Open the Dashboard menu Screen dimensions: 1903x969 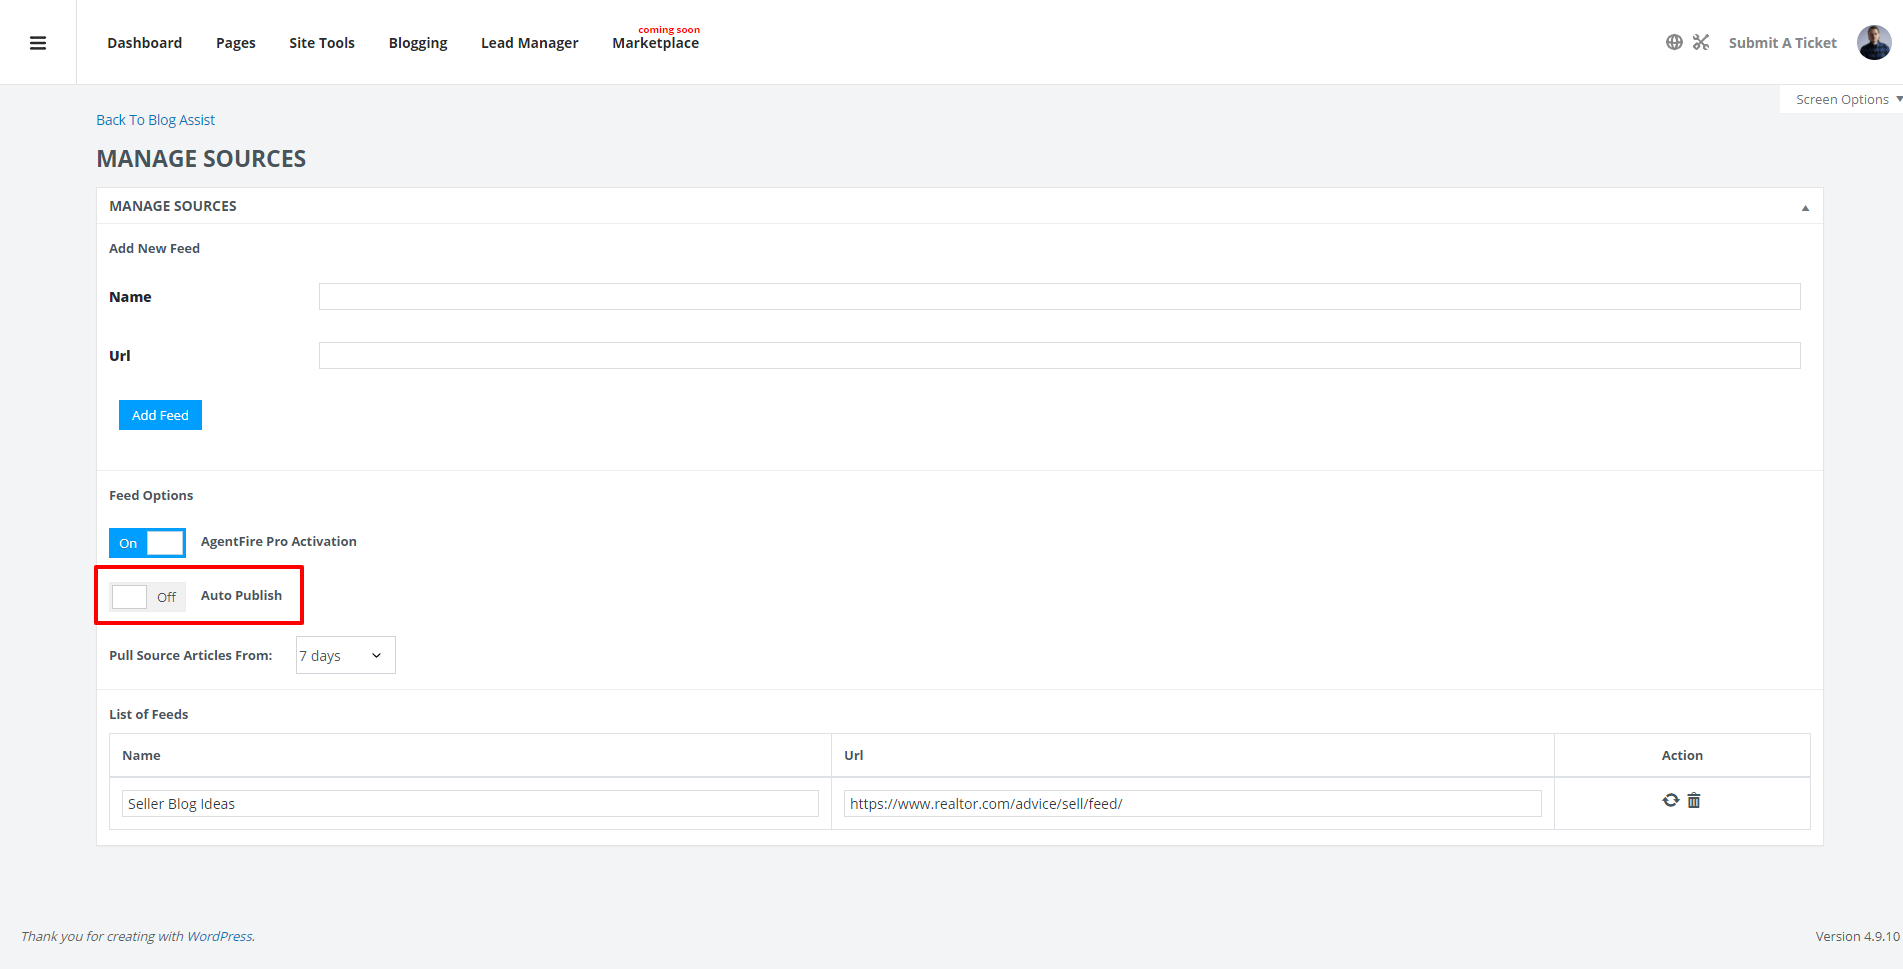pyautogui.click(x=145, y=43)
